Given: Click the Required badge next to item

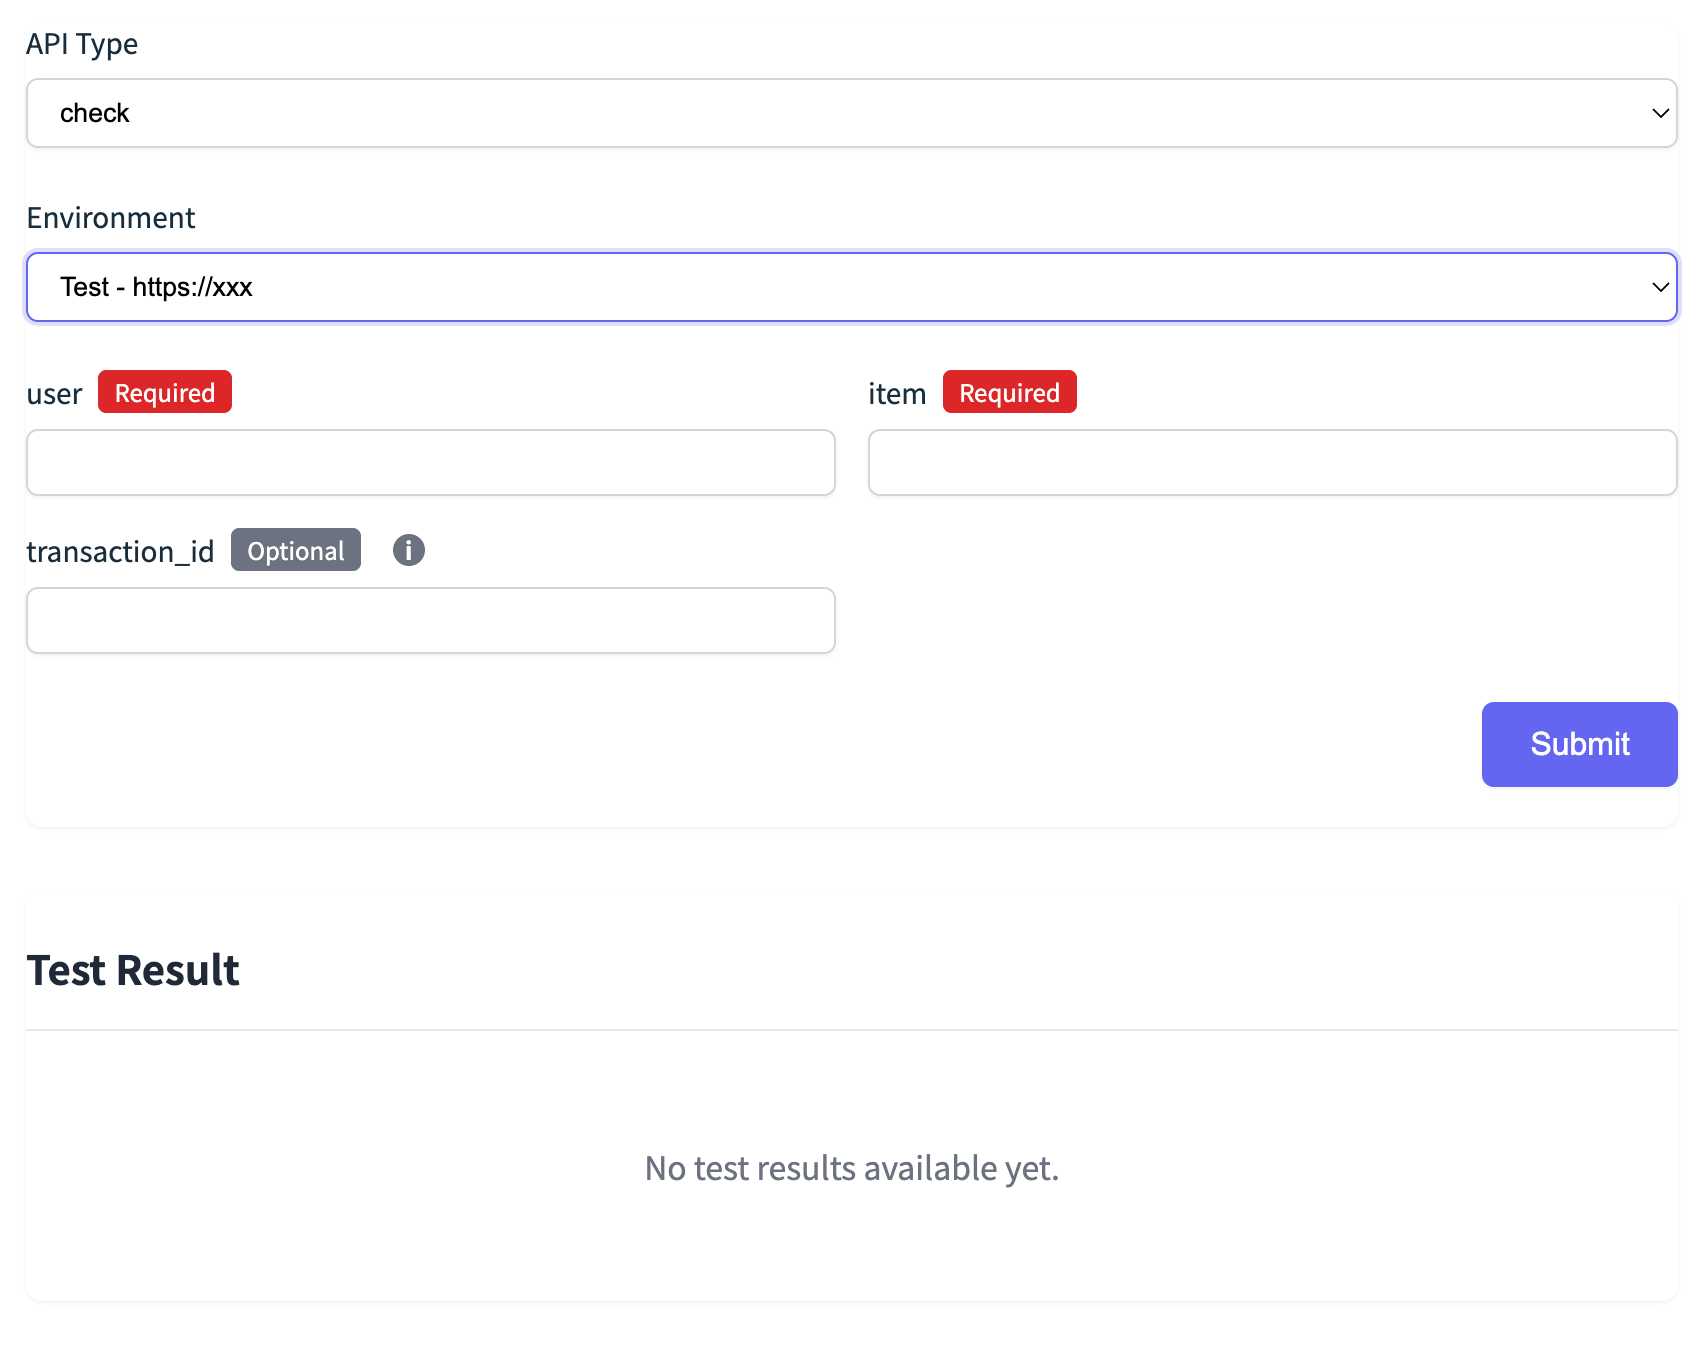Looking at the screenshot, I should [x=1009, y=392].
